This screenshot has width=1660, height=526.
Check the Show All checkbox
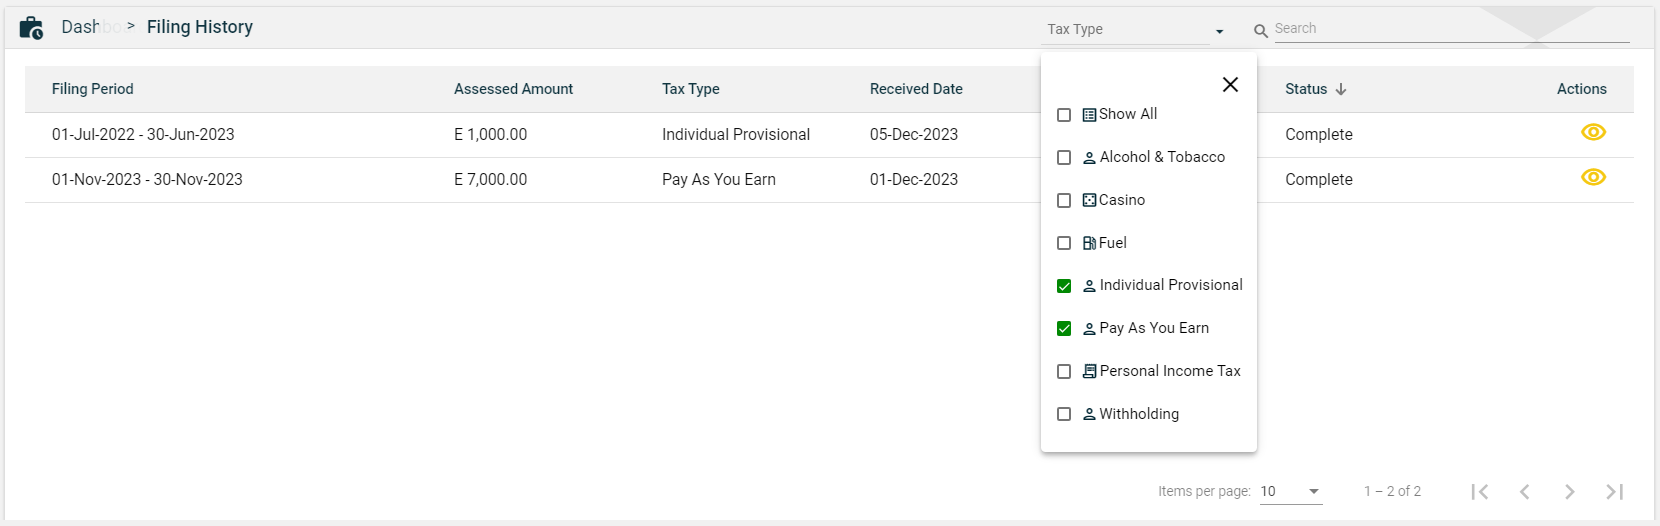click(x=1064, y=115)
